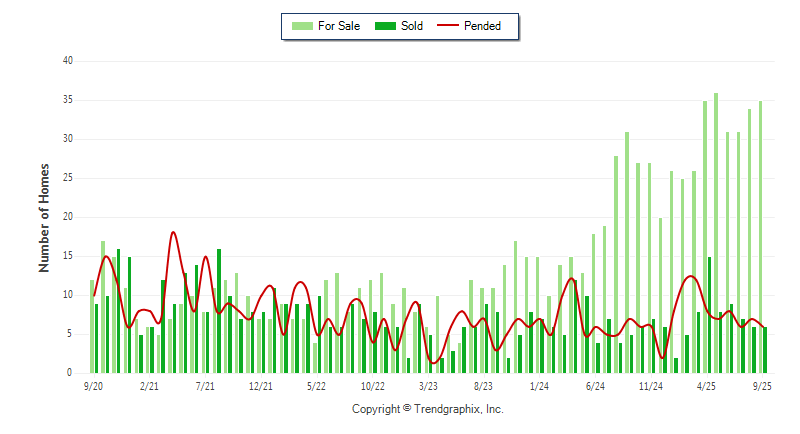Select the 5/22 x-axis date label

point(317,385)
